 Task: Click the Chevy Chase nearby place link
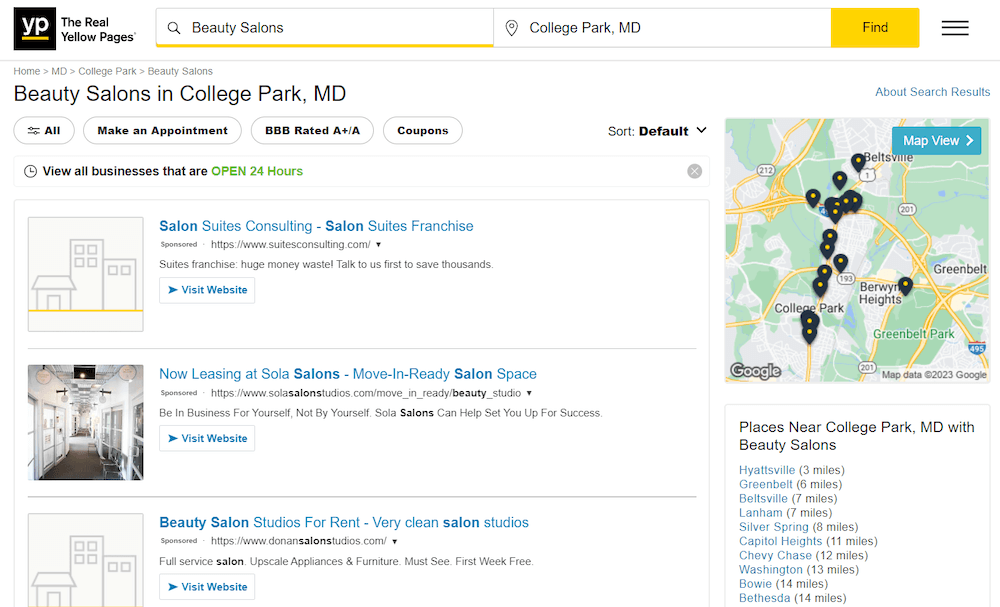click(775, 555)
